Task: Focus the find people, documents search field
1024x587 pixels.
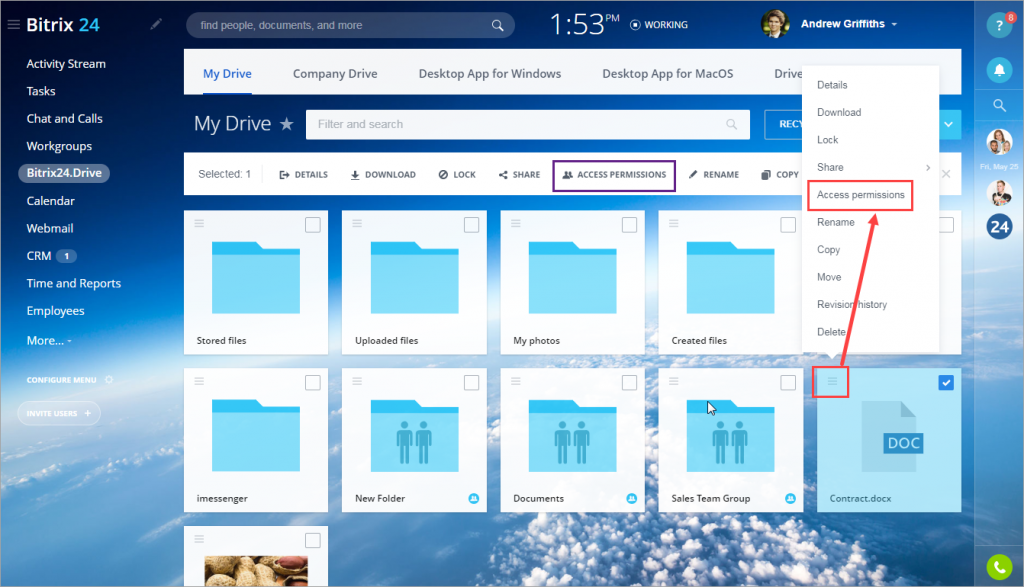Action: click(x=350, y=25)
